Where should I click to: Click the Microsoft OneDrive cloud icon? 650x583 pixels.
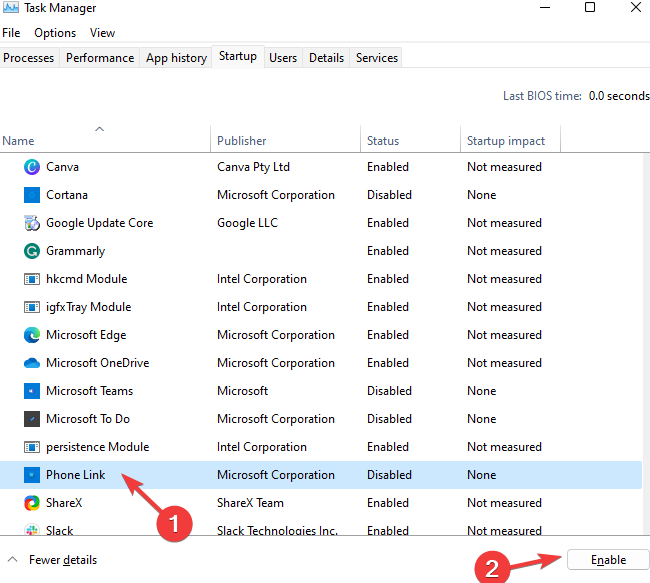(31, 363)
